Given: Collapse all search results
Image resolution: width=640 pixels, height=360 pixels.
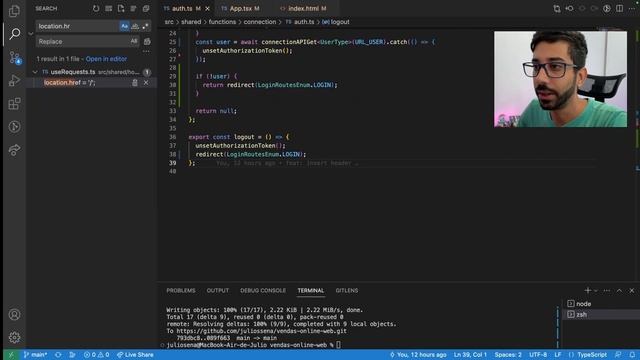Looking at the screenshot, I should [146, 9].
